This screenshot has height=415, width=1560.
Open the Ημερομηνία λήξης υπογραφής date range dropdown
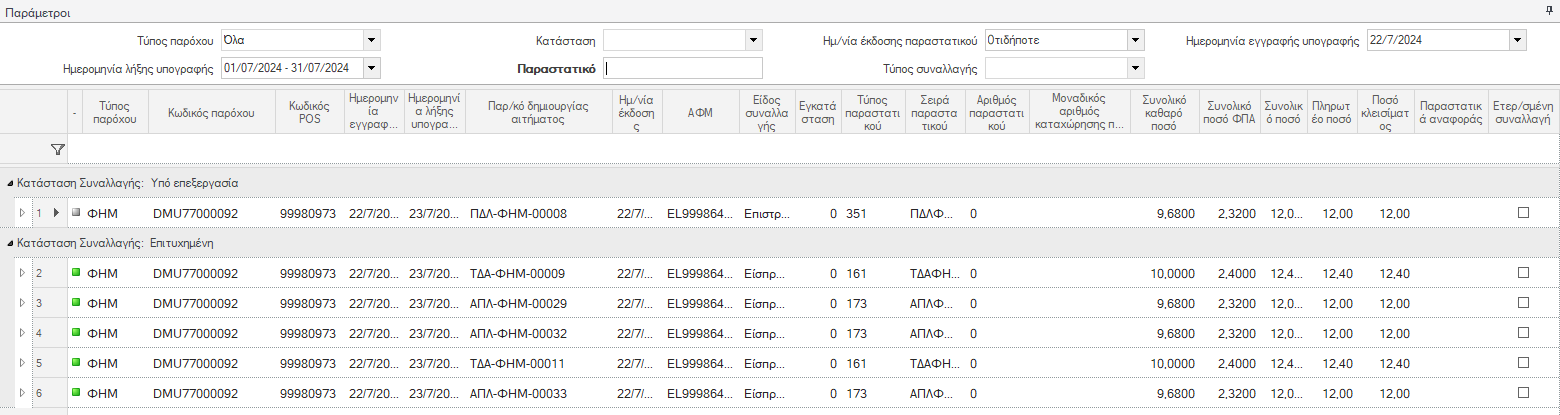click(x=372, y=68)
